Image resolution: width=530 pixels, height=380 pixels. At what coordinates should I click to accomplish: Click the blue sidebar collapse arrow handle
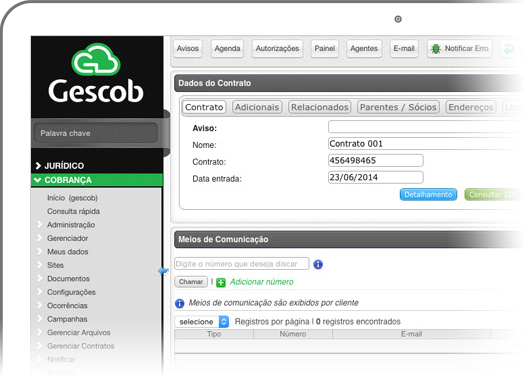tap(163, 271)
